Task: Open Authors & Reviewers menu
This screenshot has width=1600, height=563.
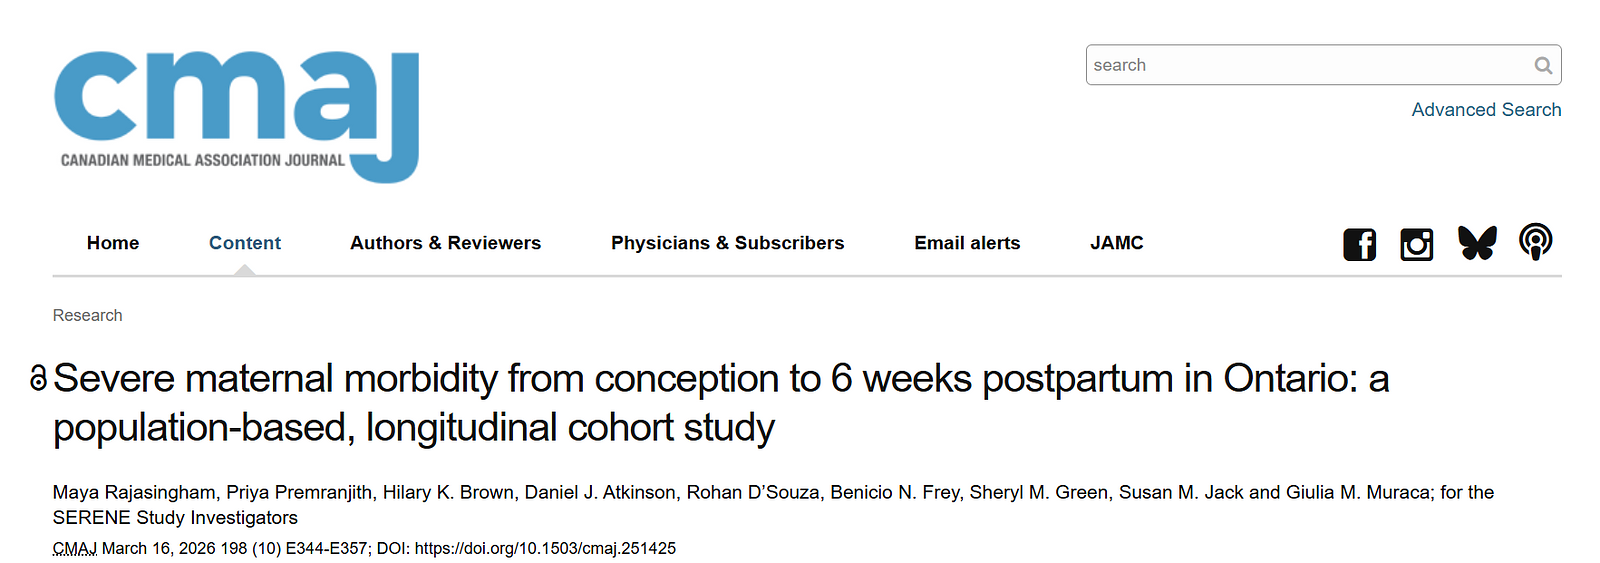Action: point(445,243)
